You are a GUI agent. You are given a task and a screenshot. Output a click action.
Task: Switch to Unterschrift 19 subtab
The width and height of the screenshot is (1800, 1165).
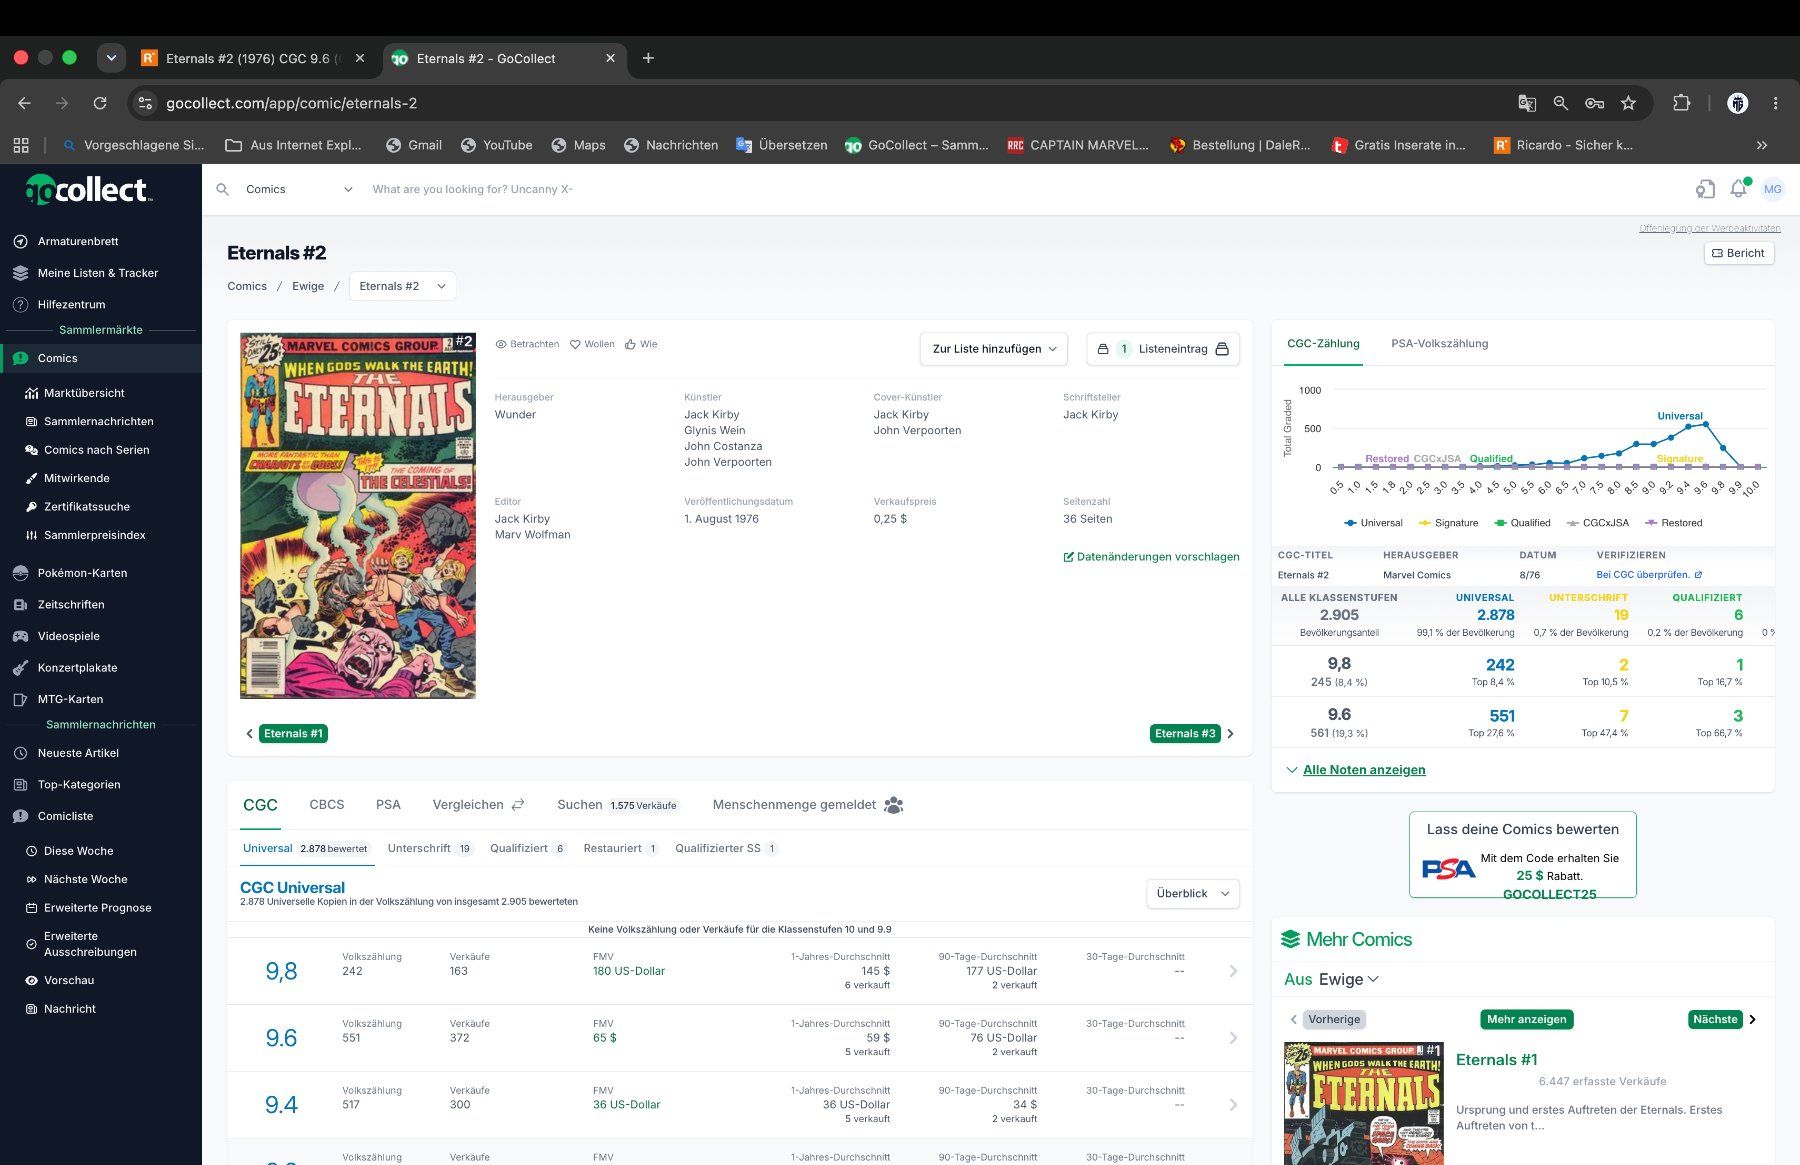(430, 849)
